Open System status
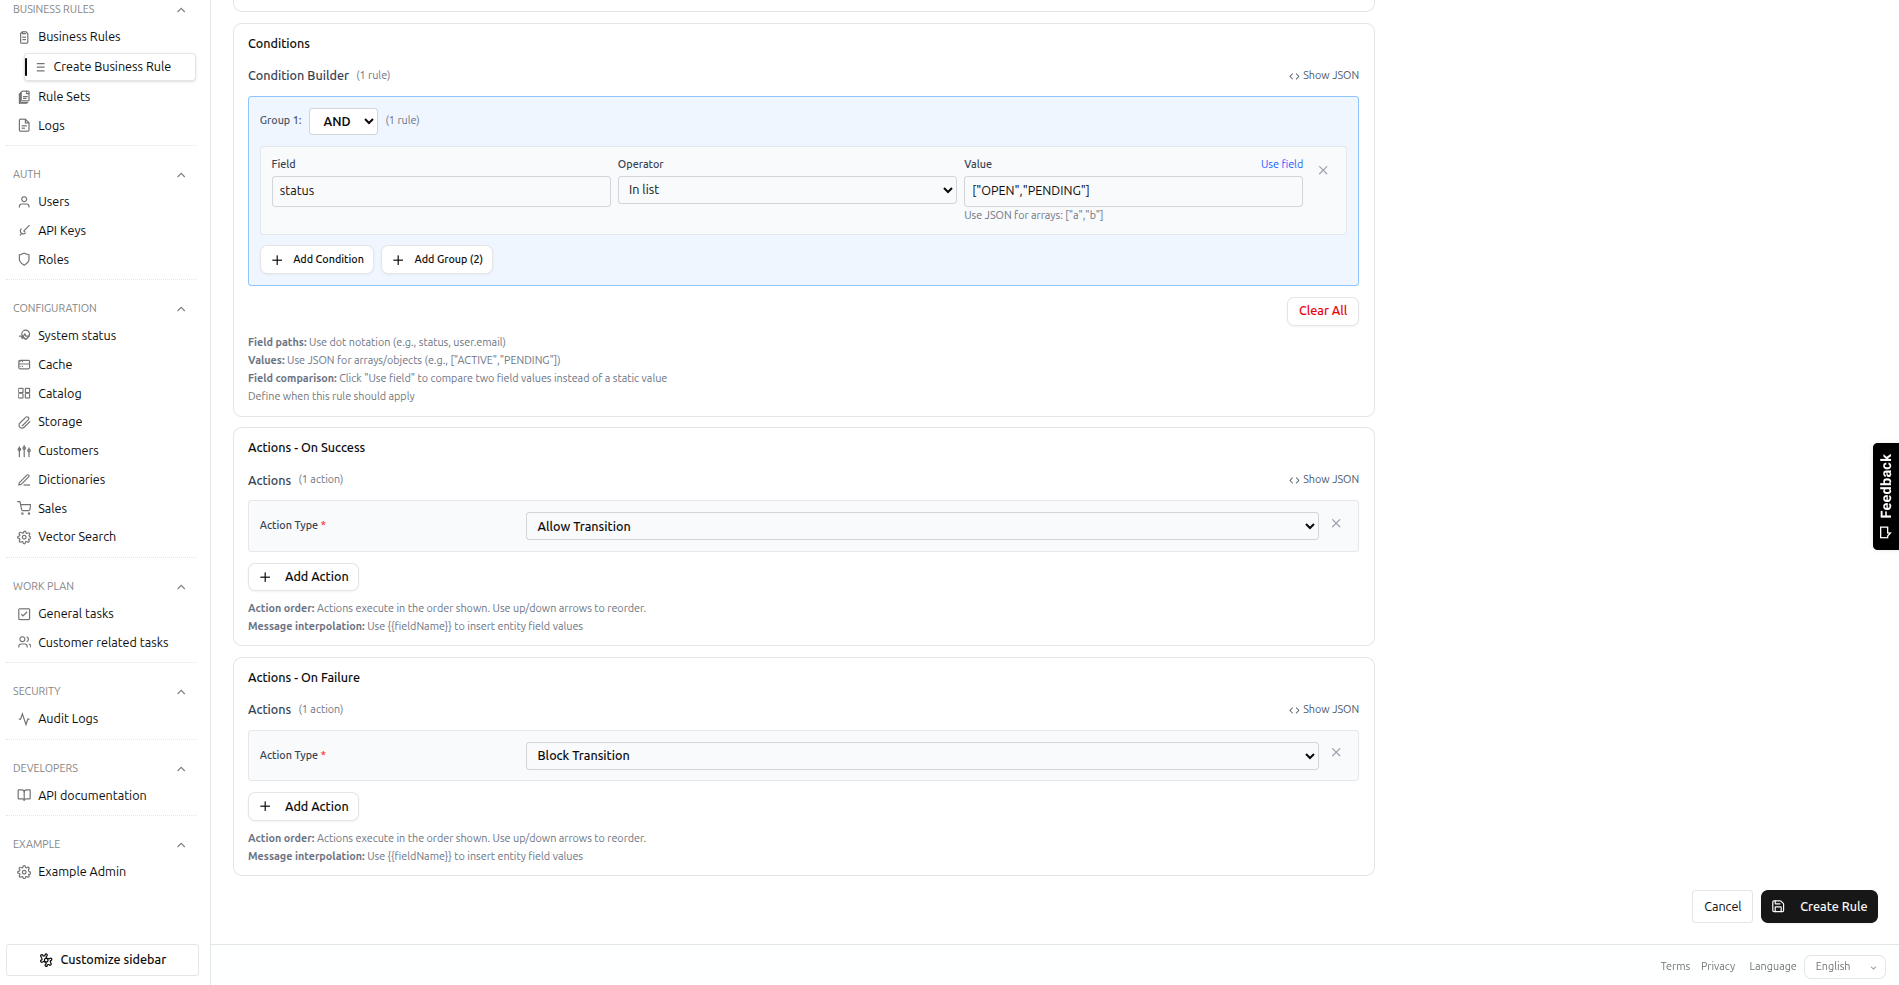 tap(76, 335)
